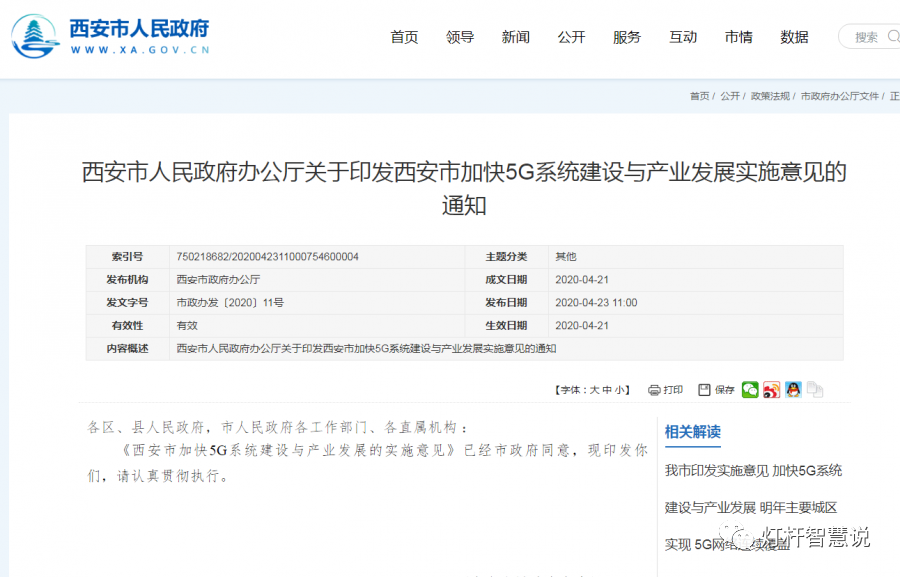The image size is (900, 577).
Task: Click the 打印 print icon
Action: (x=666, y=389)
